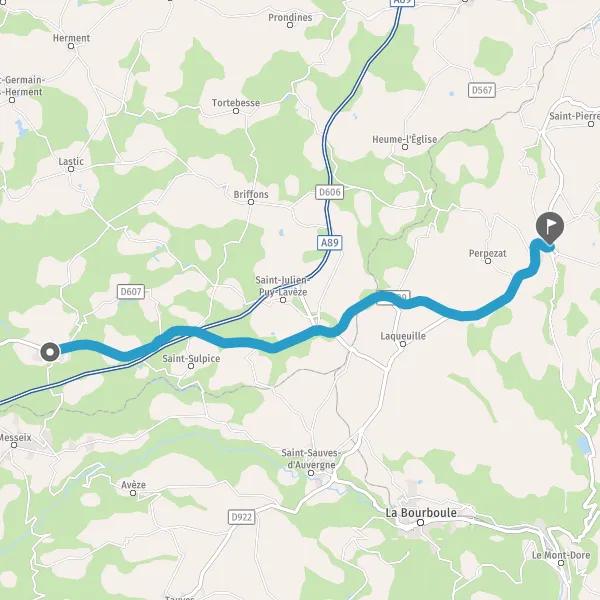The width and height of the screenshot is (600, 600).
Task: Click the D567 road sign
Action: [482, 90]
